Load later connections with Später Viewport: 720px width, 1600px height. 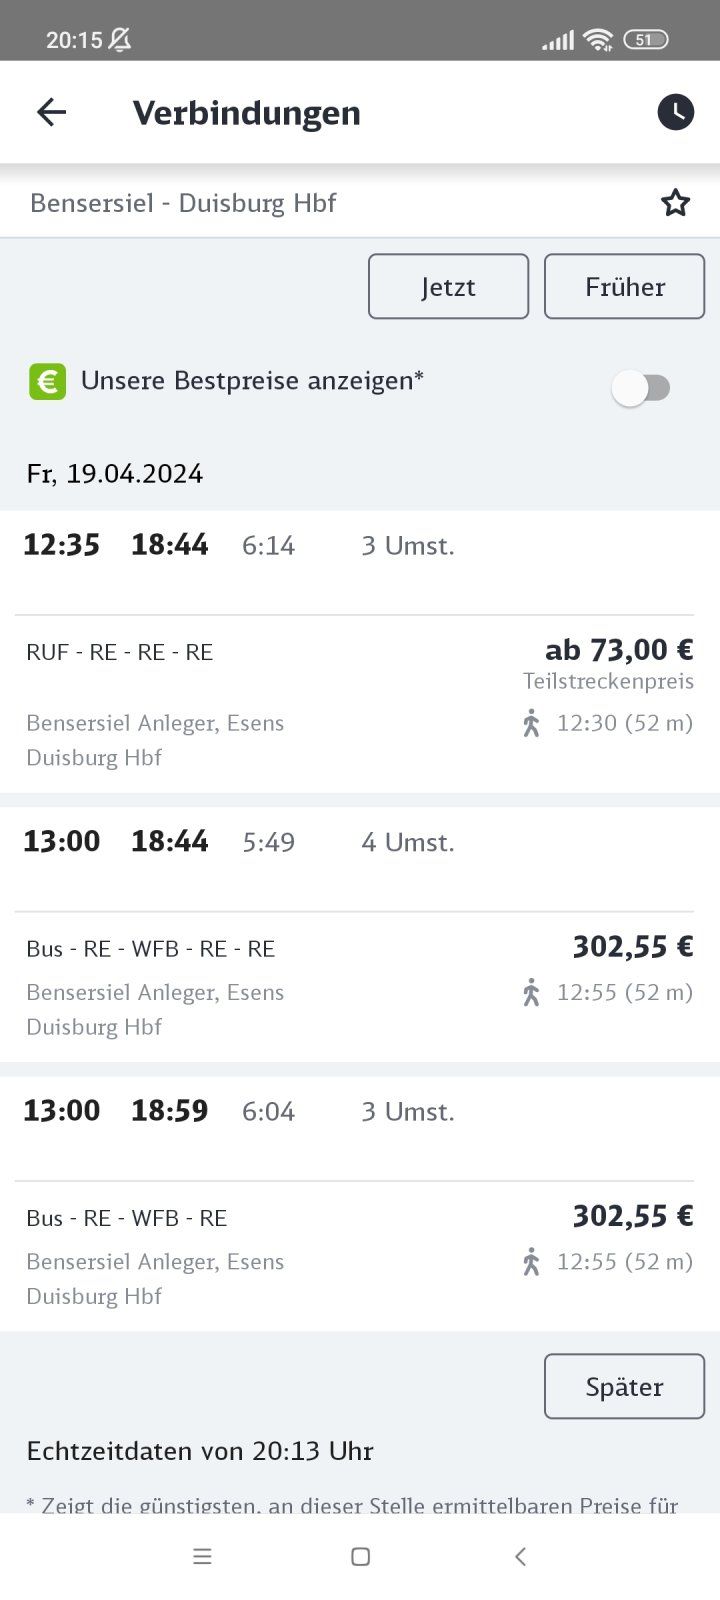coord(624,1386)
